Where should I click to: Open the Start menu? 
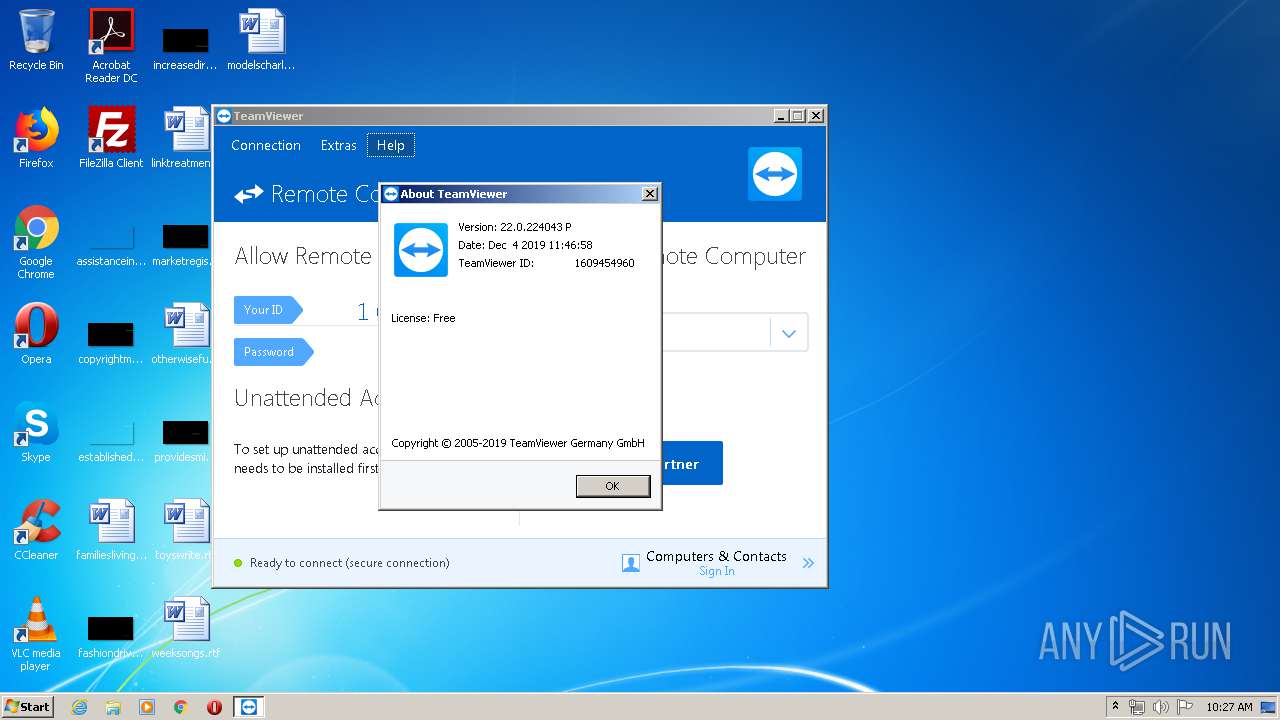[x=28, y=706]
